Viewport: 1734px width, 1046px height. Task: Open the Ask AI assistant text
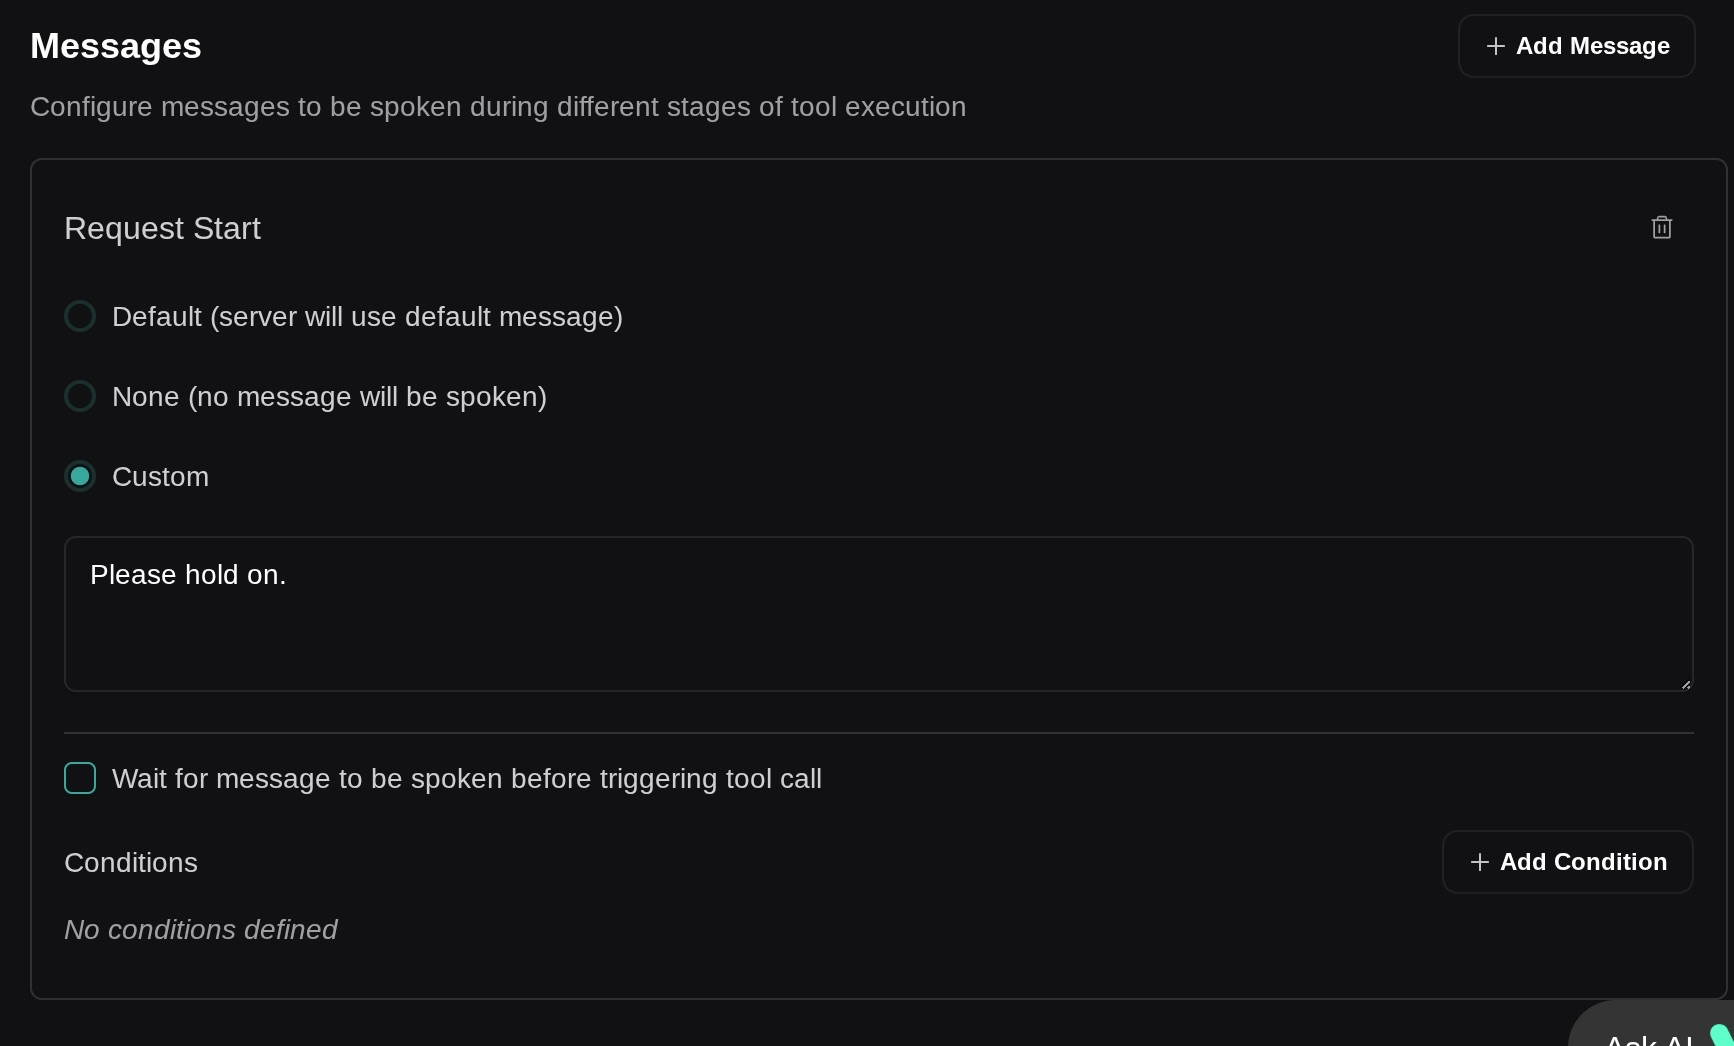[1646, 1038]
